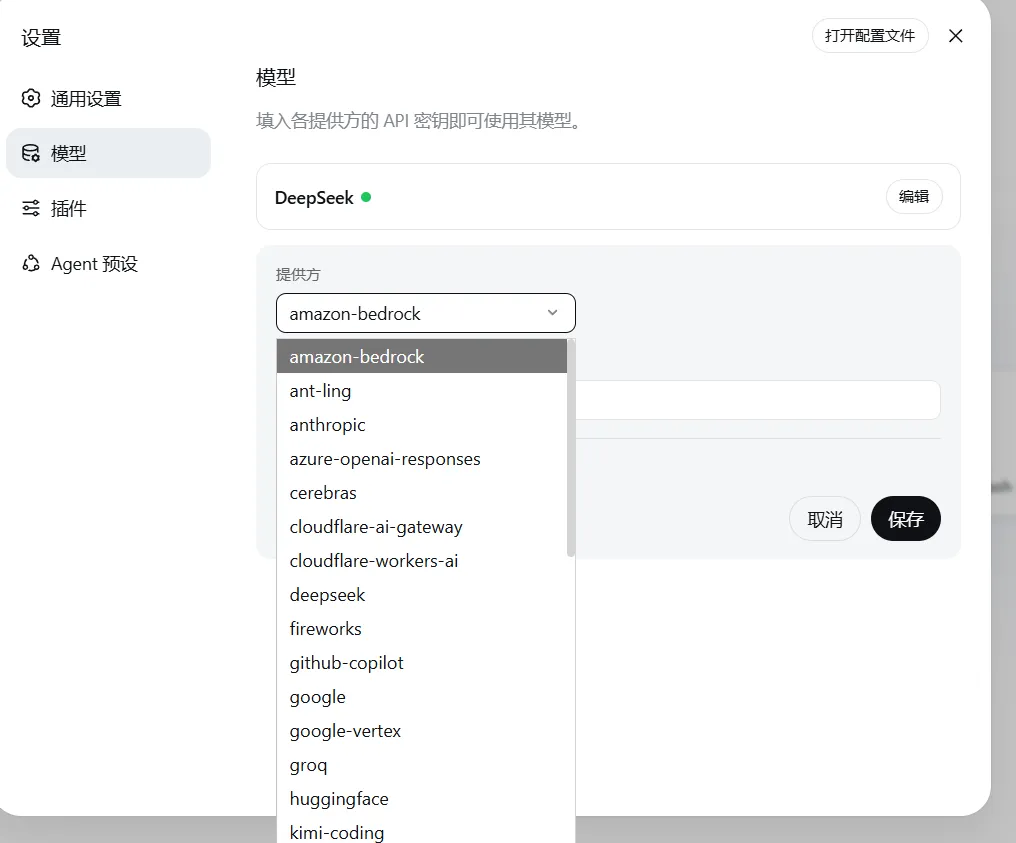This screenshot has width=1016, height=843.
Task: Open the Agent 预设 section
Action: 108,264
